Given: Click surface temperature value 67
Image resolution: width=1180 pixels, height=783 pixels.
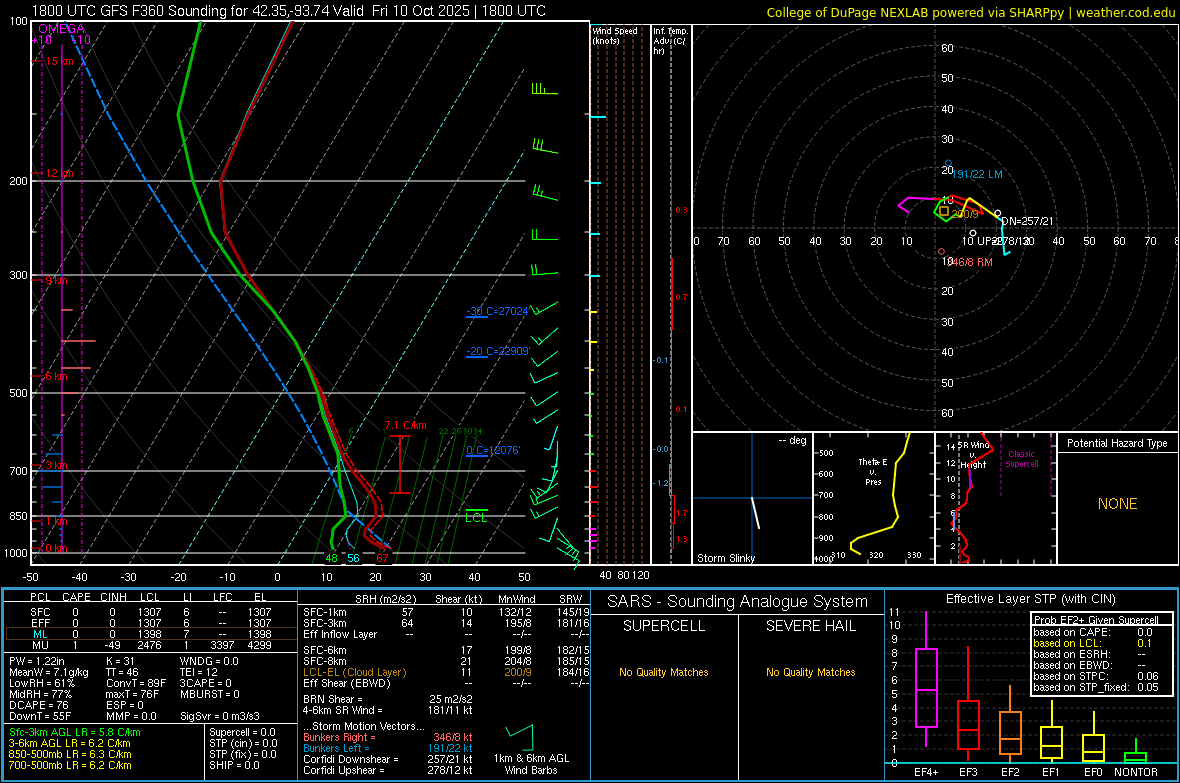Looking at the screenshot, I should pyautogui.click(x=382, y=558).
